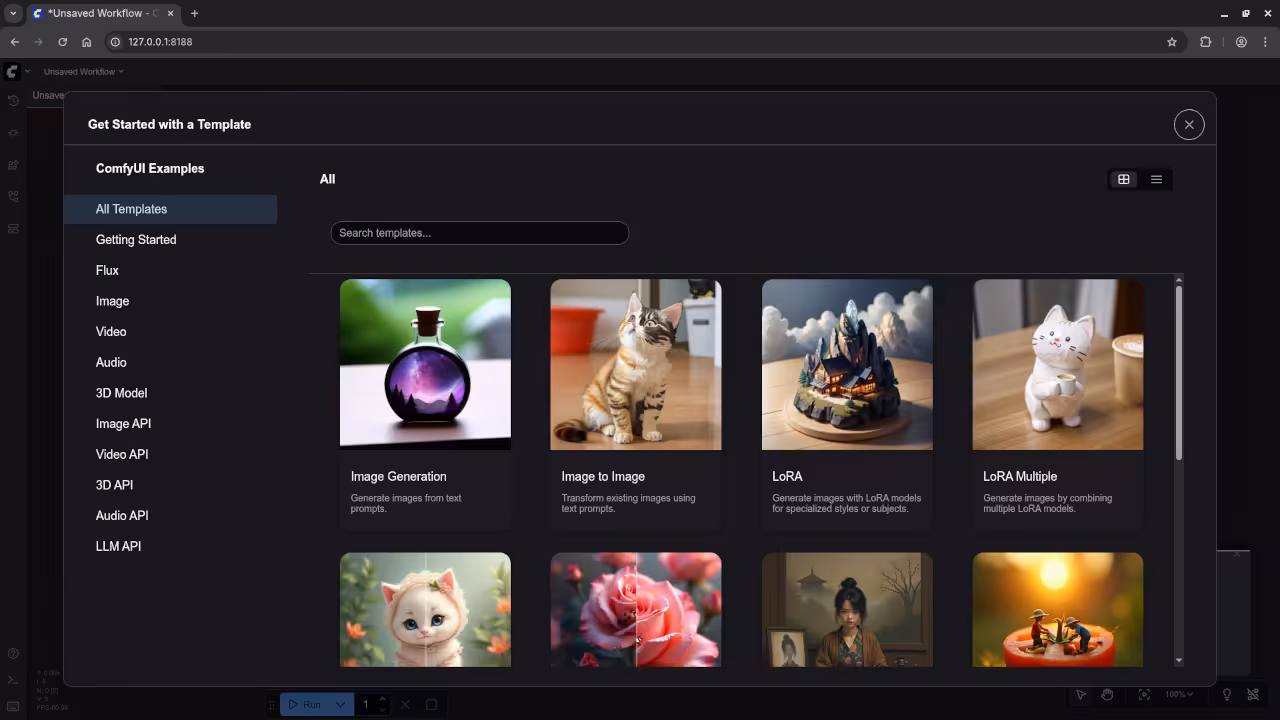Open the Video template category

point(170,332)
